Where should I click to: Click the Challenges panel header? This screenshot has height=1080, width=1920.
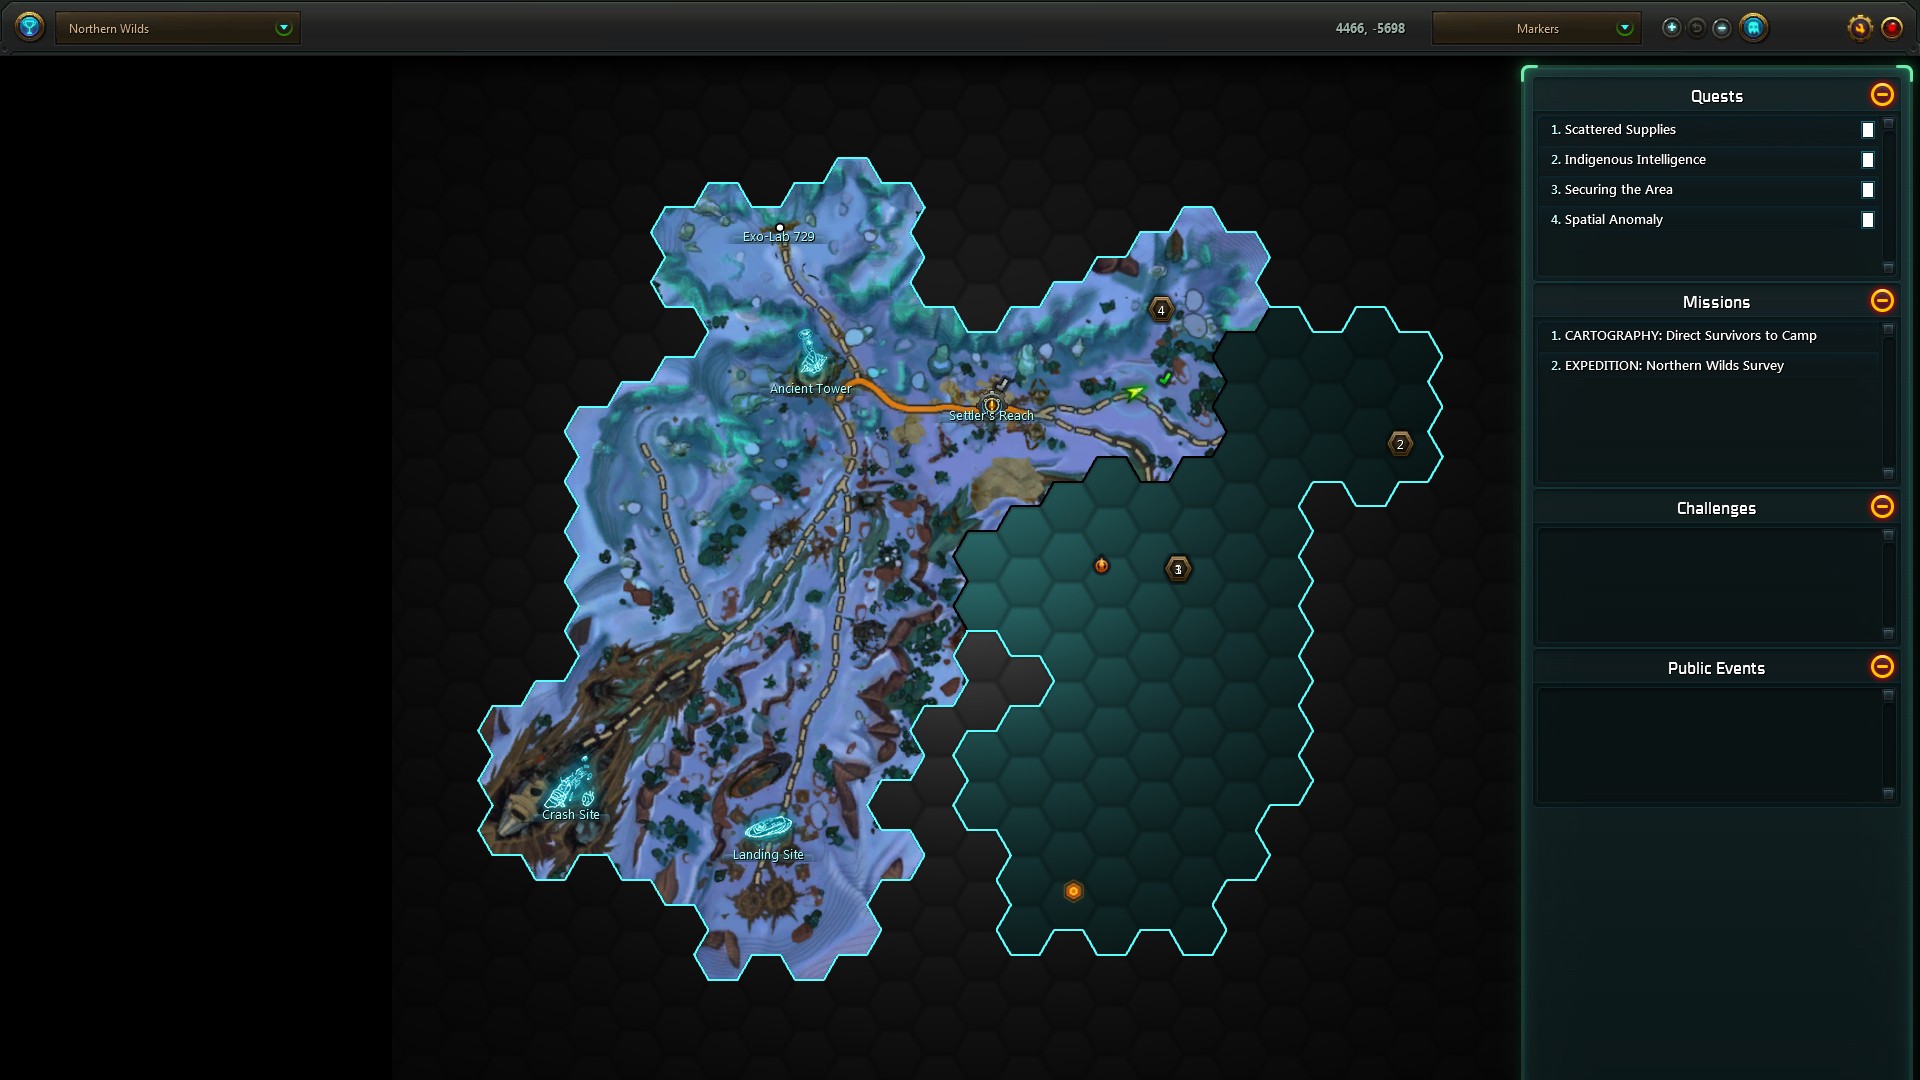point(1716,508)
